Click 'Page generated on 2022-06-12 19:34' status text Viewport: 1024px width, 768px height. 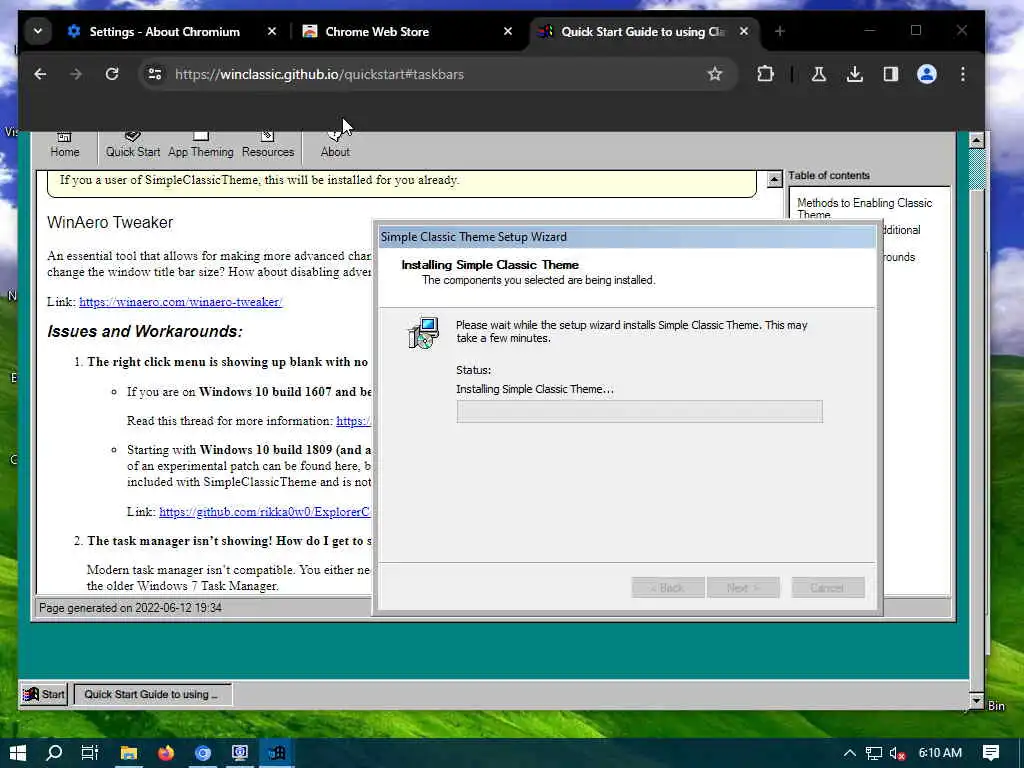point(131,608)
